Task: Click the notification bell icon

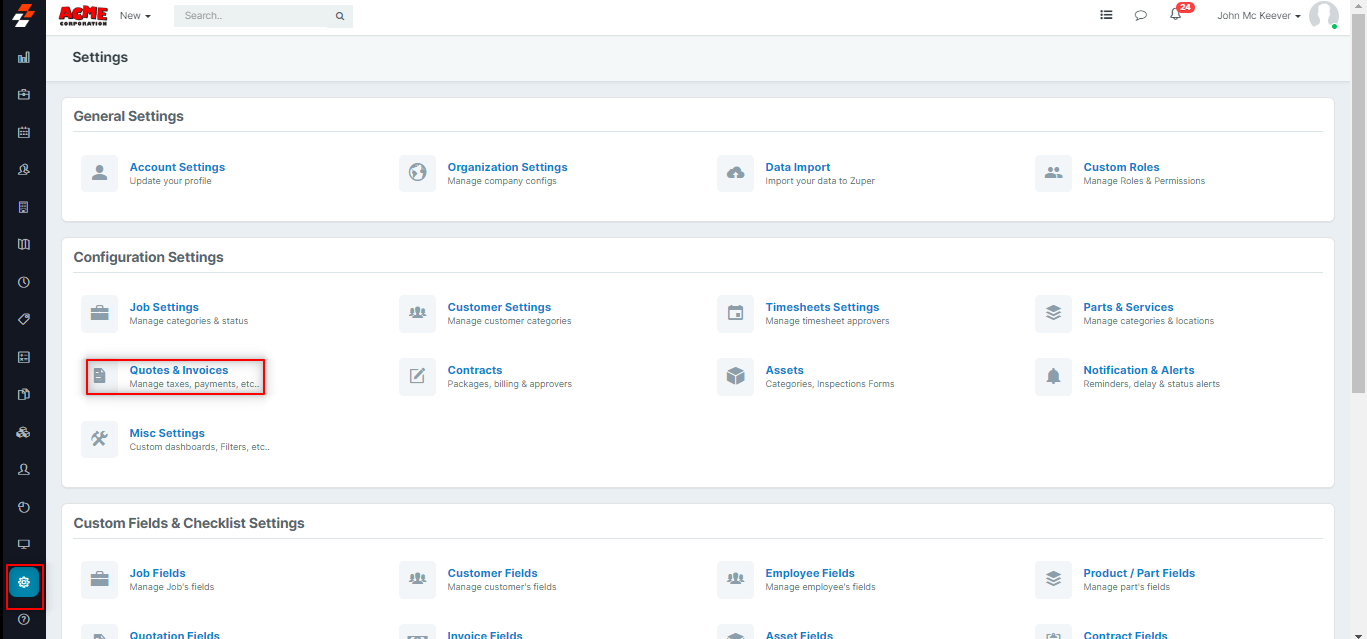Action: pos(1175,15)
